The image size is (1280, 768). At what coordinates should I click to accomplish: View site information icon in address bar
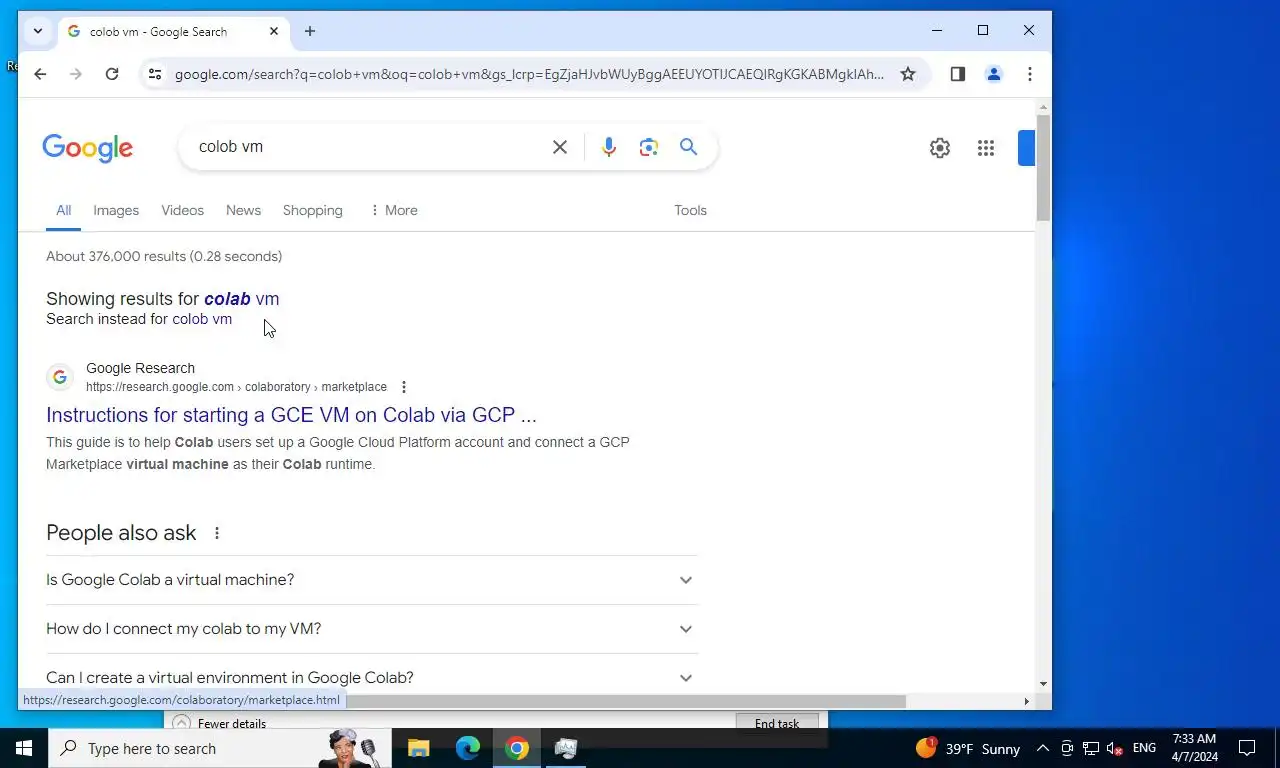(x=155, y=74)
